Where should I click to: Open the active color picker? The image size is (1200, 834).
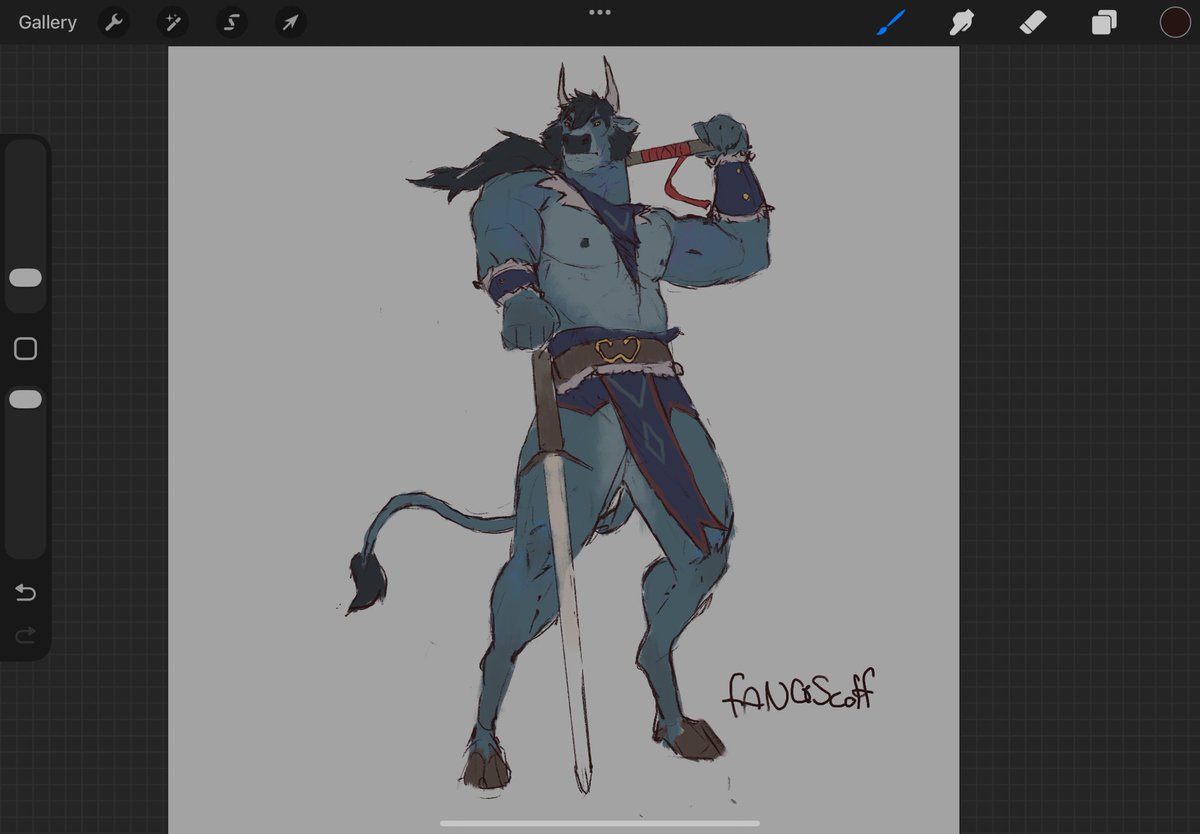(1175, 22)
